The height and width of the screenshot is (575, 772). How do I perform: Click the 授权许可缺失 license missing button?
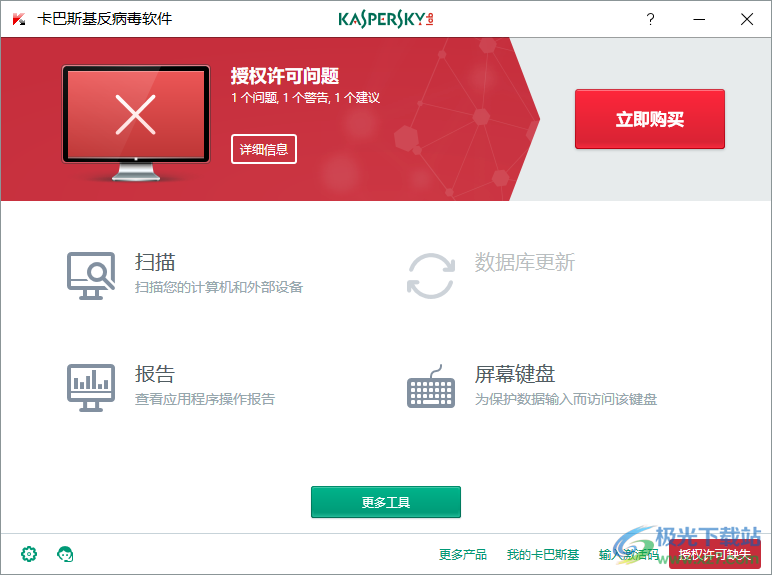714,555
